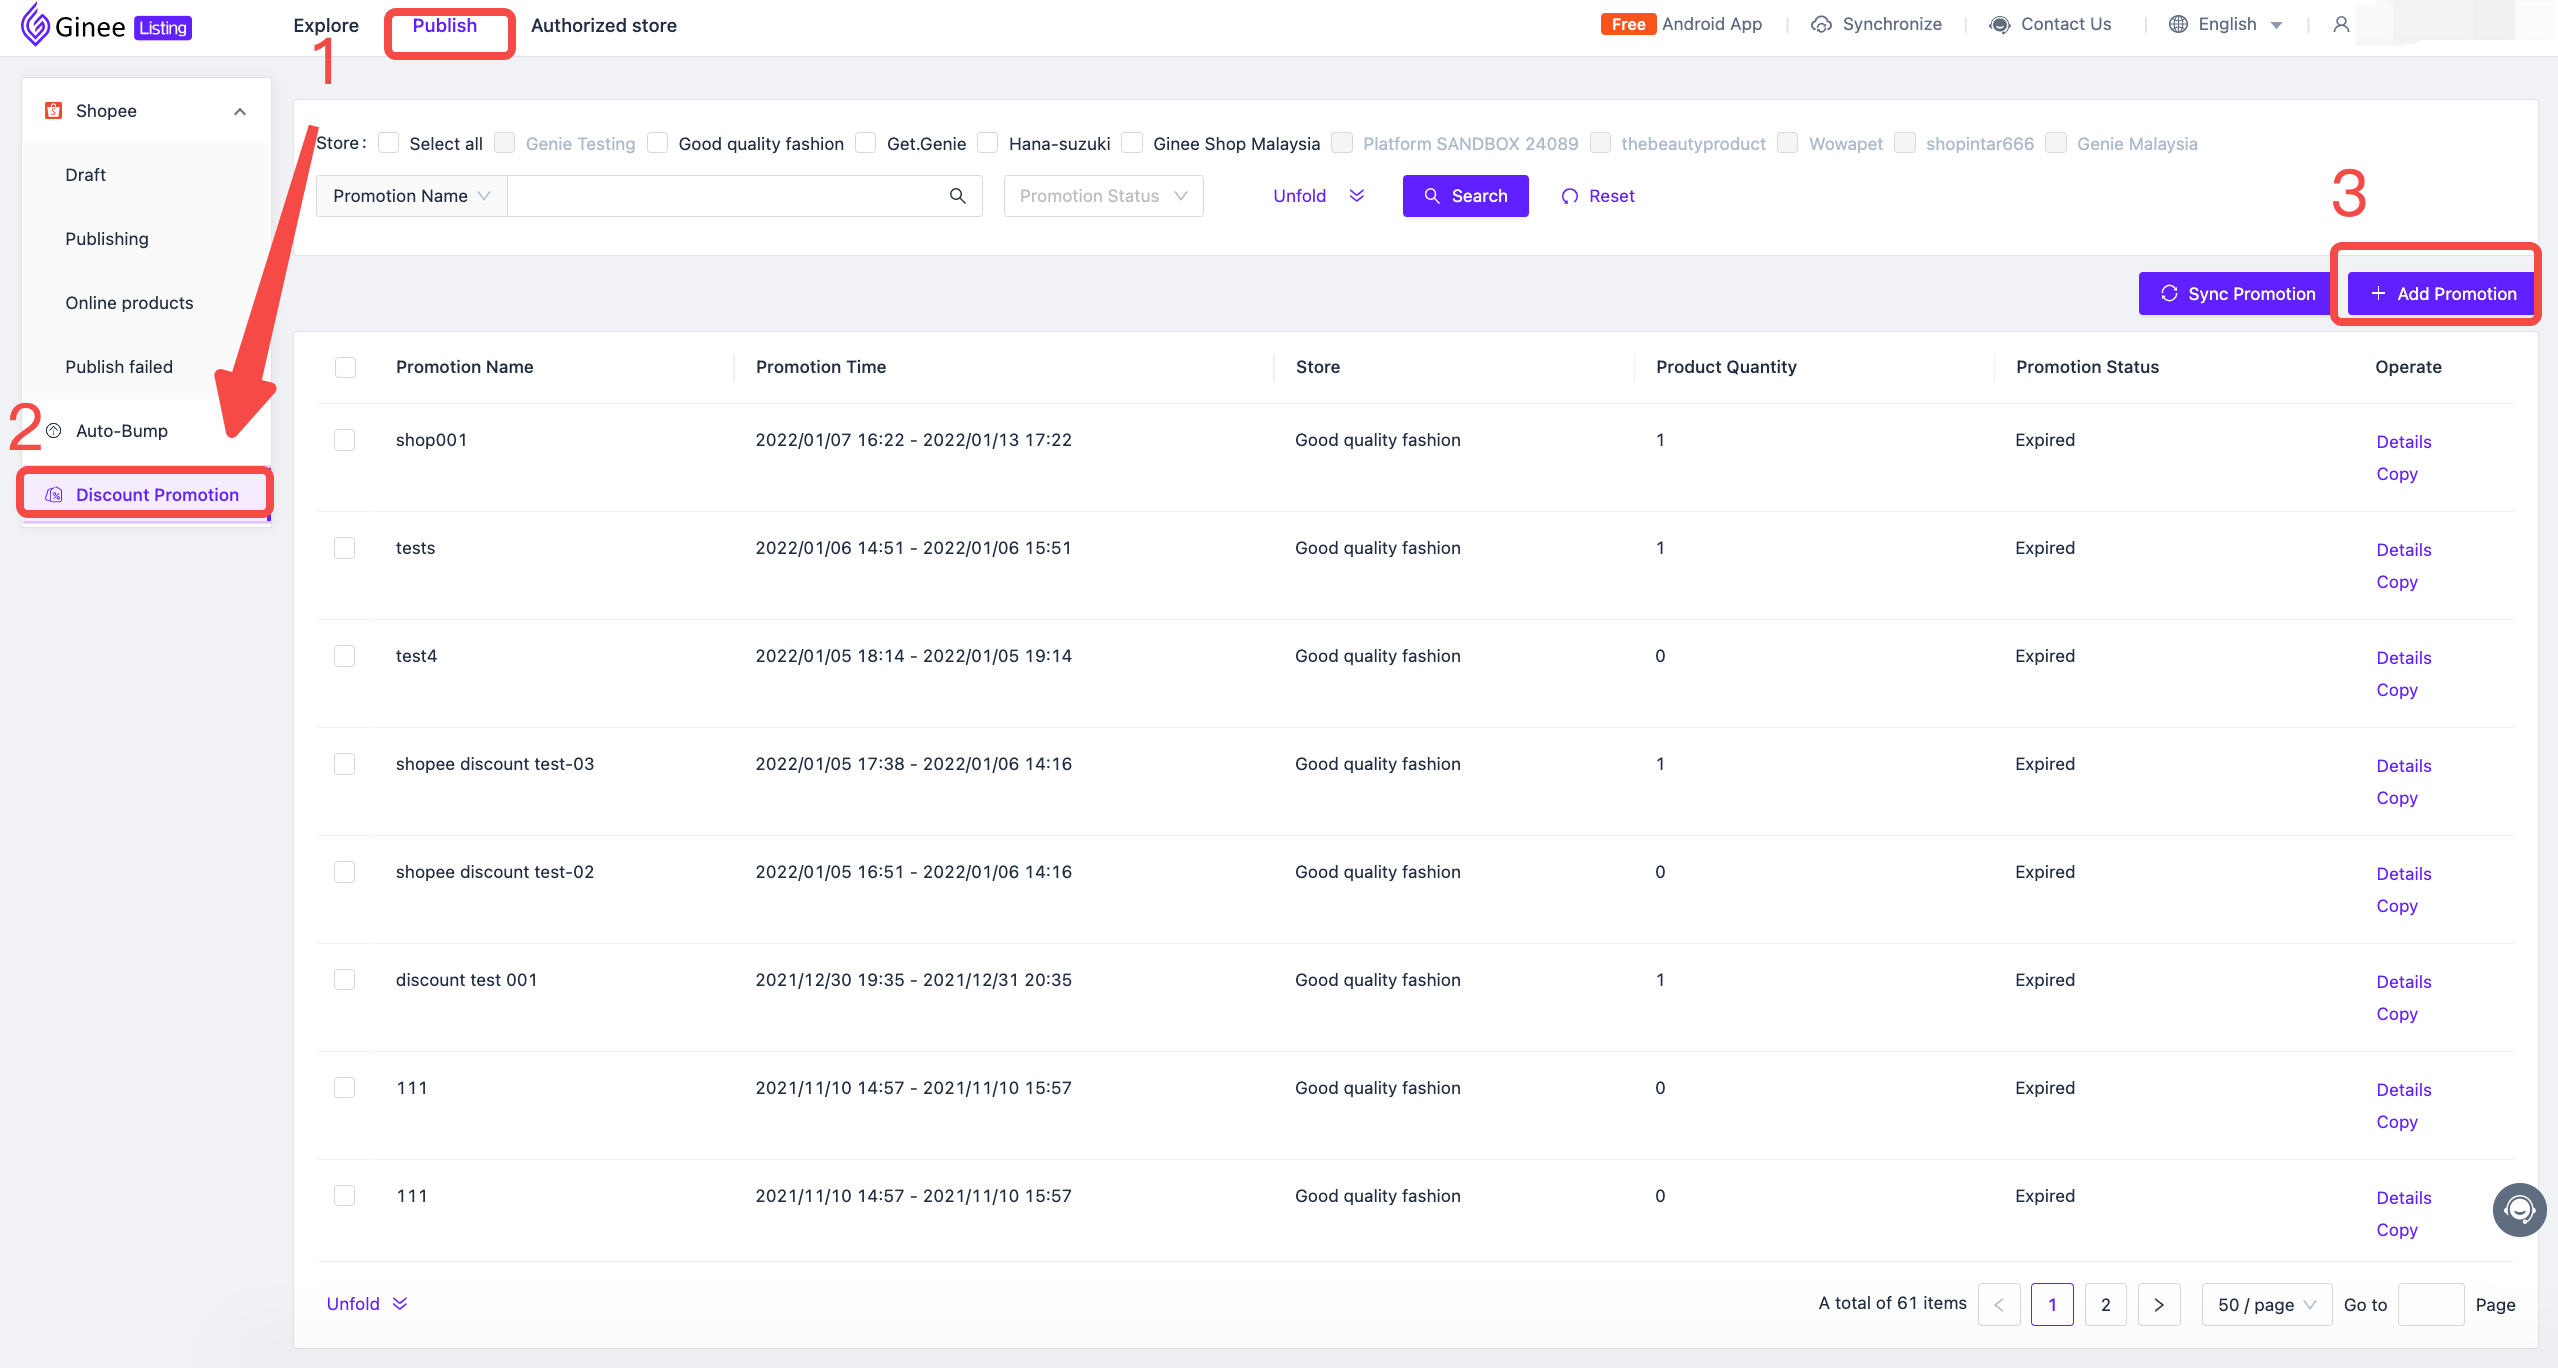Go to next page arrow
Image resolution: width=2558 pixels, height=1368 pixels.
tap(2159, 1305)
